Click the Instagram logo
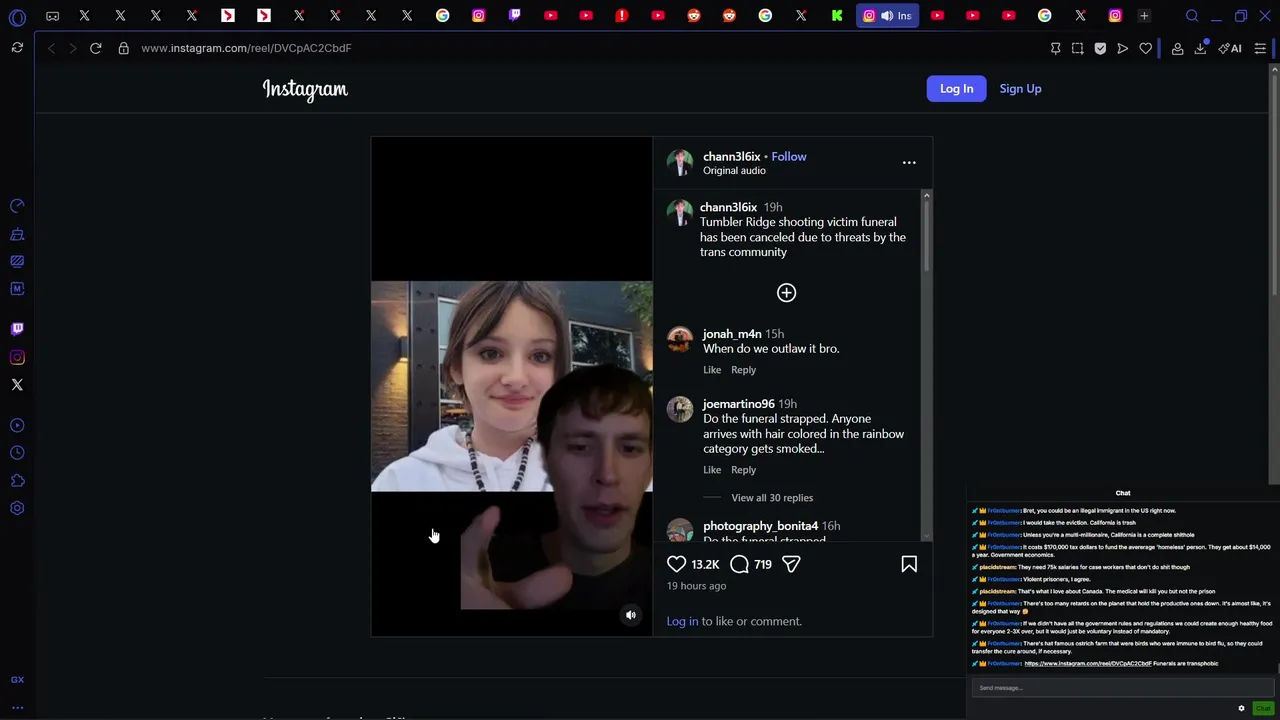1280x720 pixels. point(305,89)
